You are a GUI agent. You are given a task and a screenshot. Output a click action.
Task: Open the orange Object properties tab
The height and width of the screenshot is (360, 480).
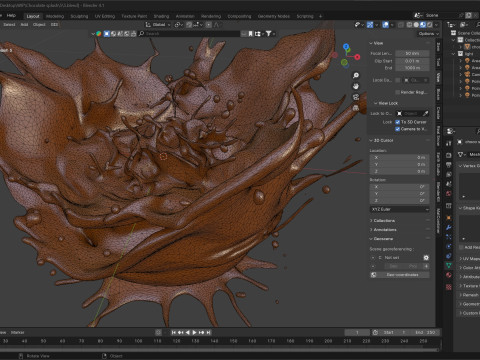tap(449, 218)
